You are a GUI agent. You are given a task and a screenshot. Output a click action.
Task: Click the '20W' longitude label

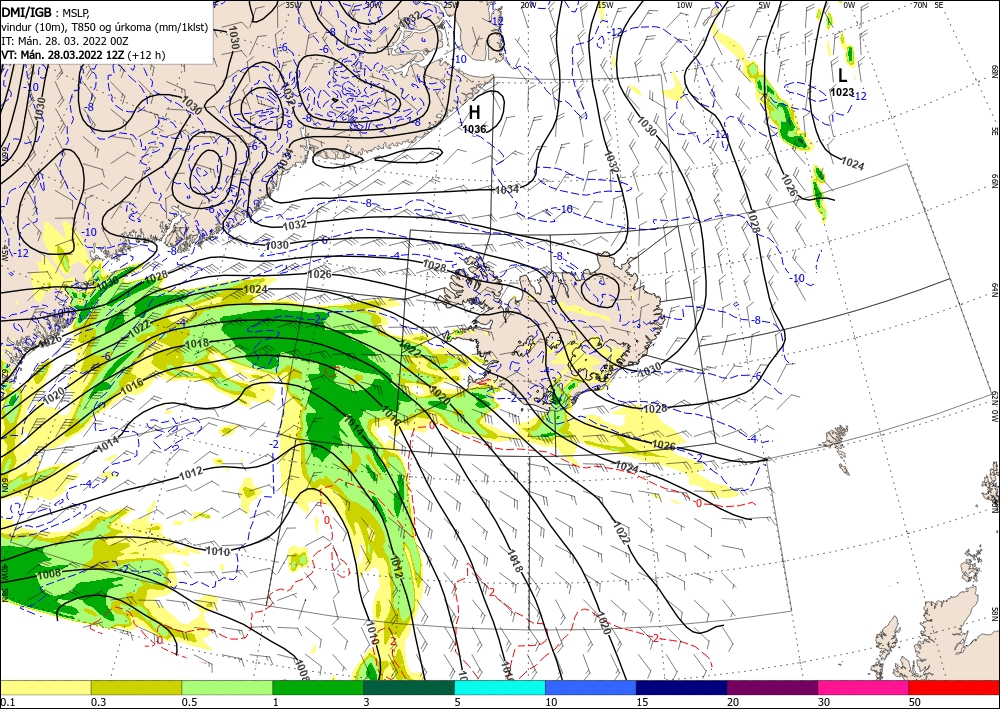point(527,5)
